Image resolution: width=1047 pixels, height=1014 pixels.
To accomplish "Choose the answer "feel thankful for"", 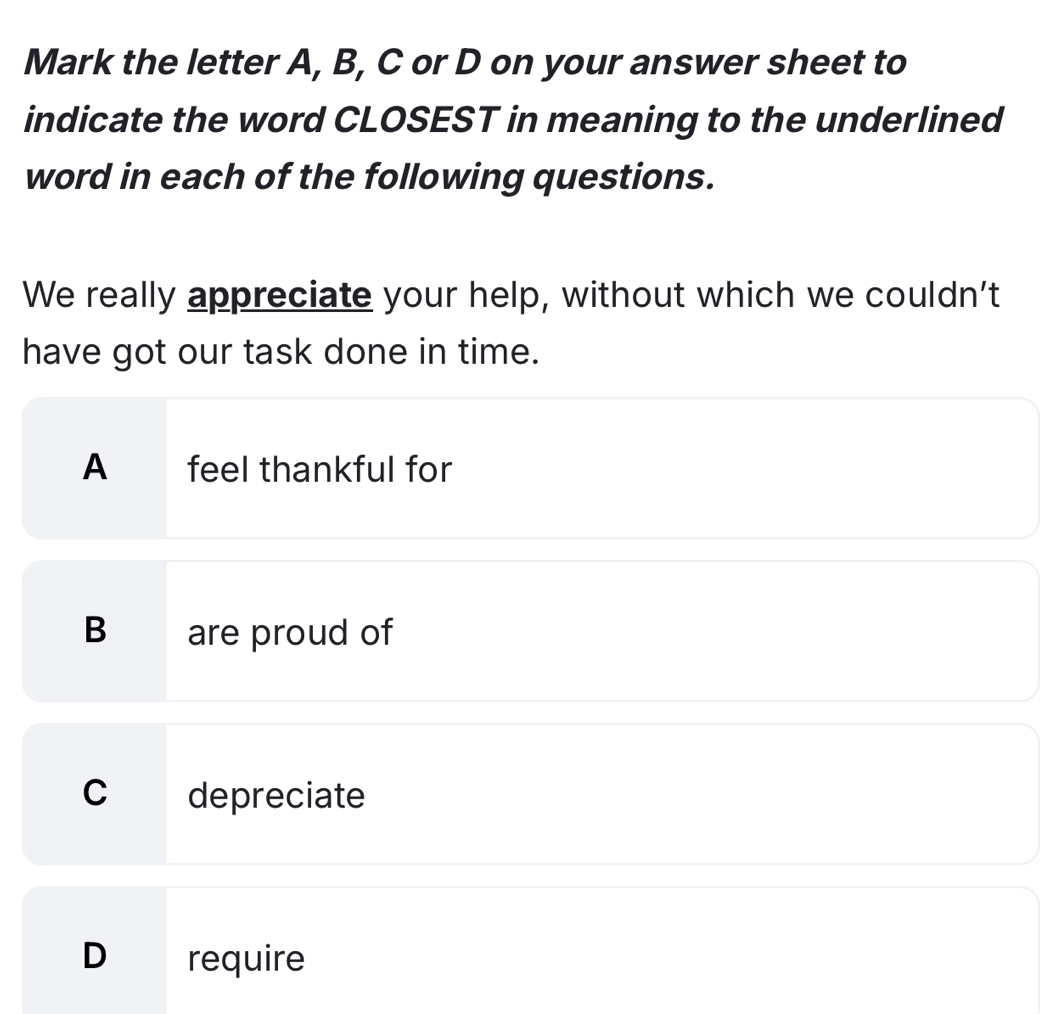I will pyautogui.click(x=320, y=468).
